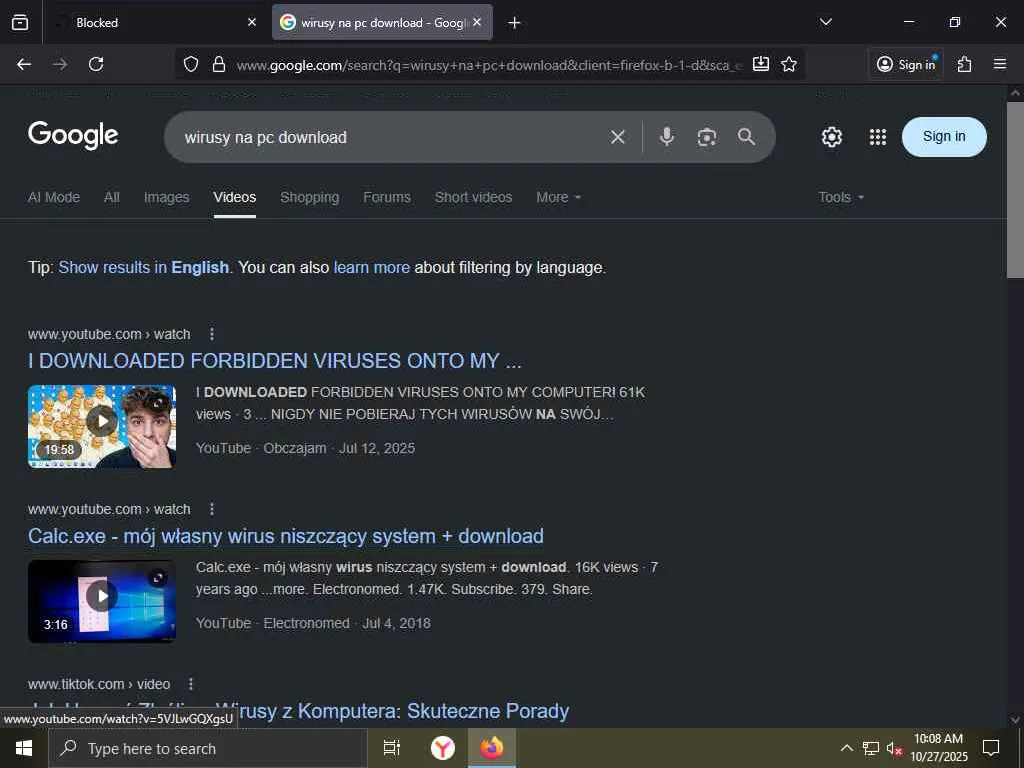The height and width of the screenshot is (768, 1024).
Task: Expand the Tools dropdown
Action: pos(841,197)
